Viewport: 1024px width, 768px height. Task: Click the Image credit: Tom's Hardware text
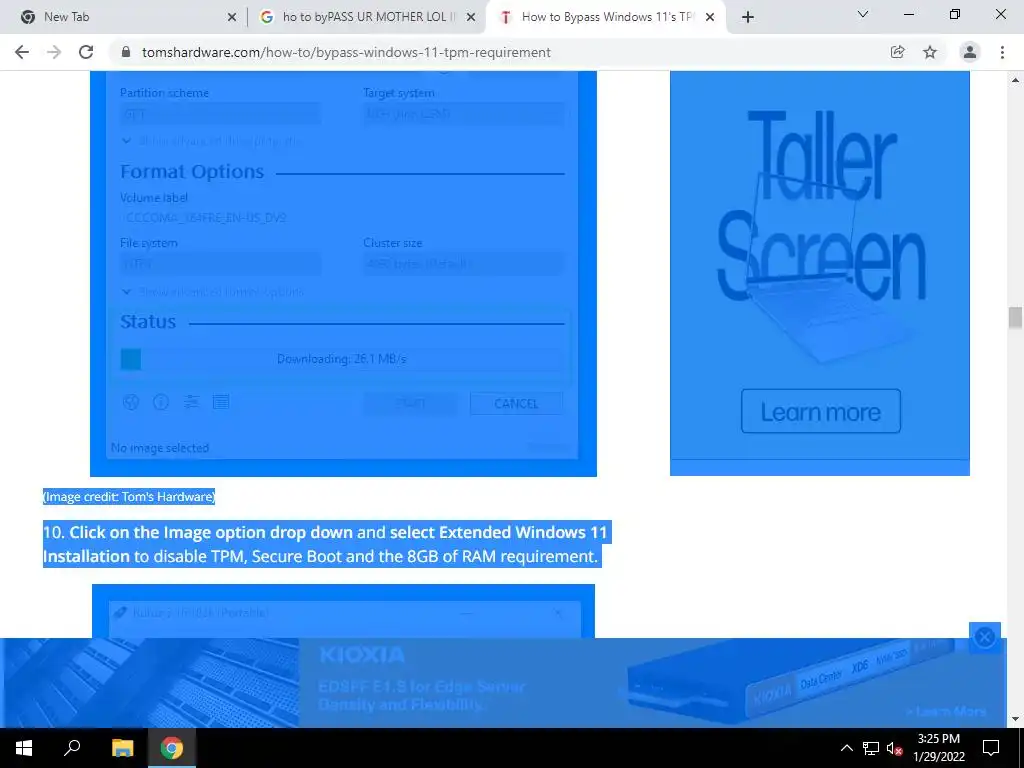[x=129, y=497]
